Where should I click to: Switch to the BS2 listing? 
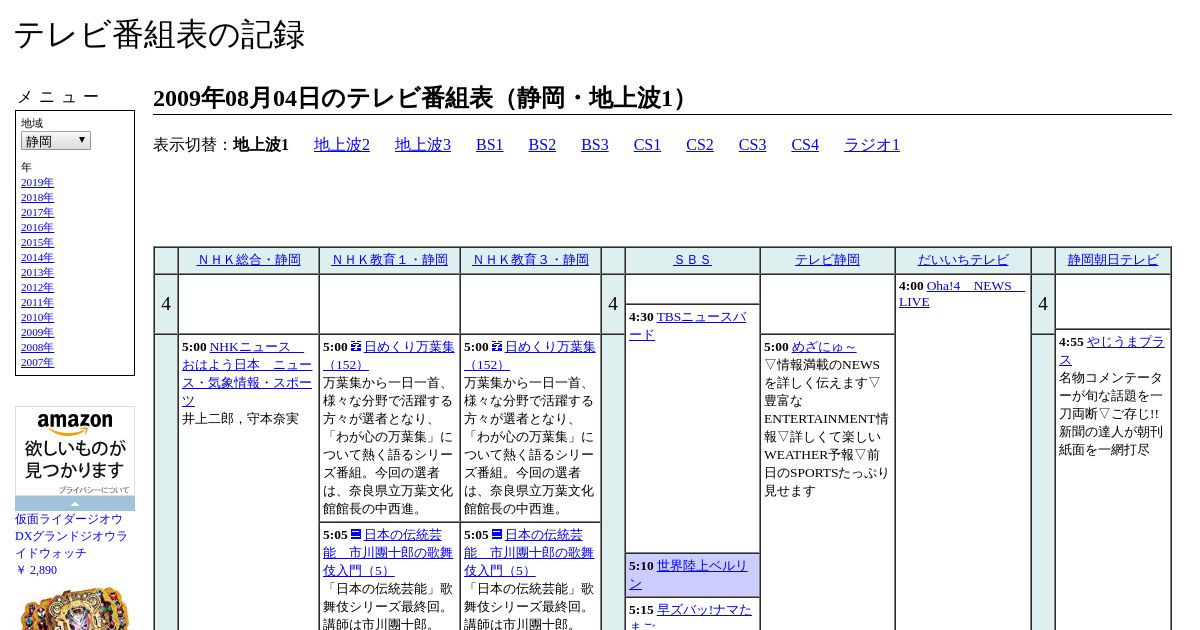542,145
